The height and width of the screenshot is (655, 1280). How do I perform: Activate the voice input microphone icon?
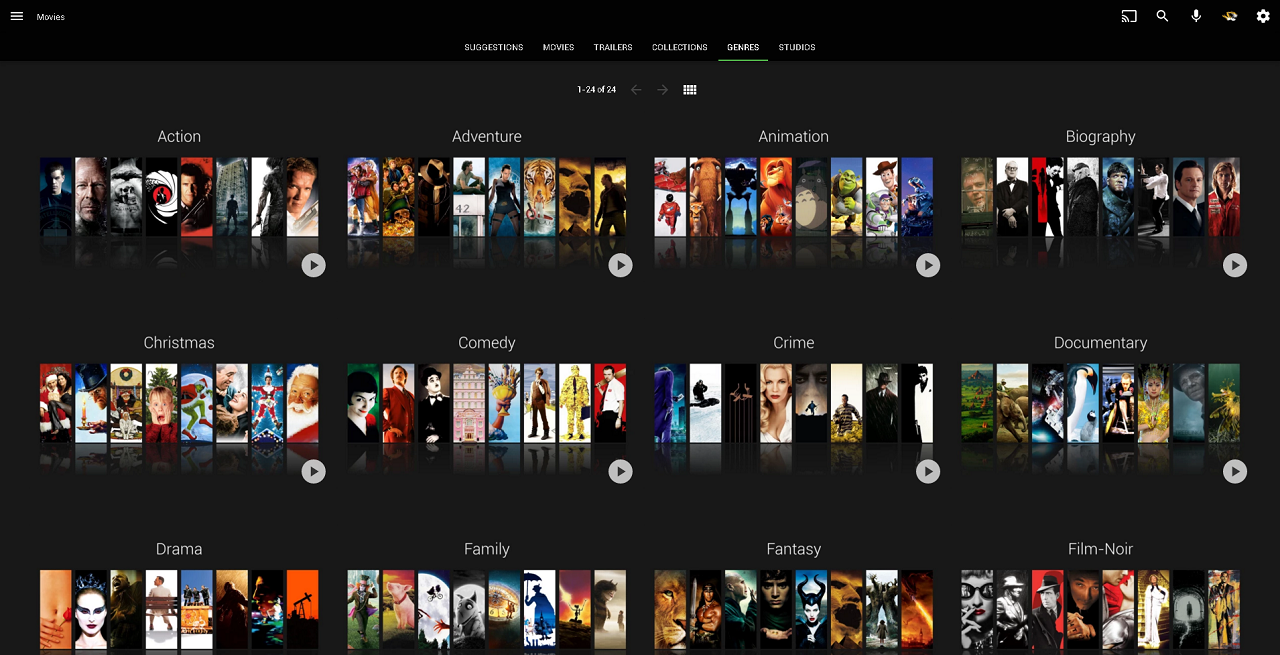[x=1196, y=16]
